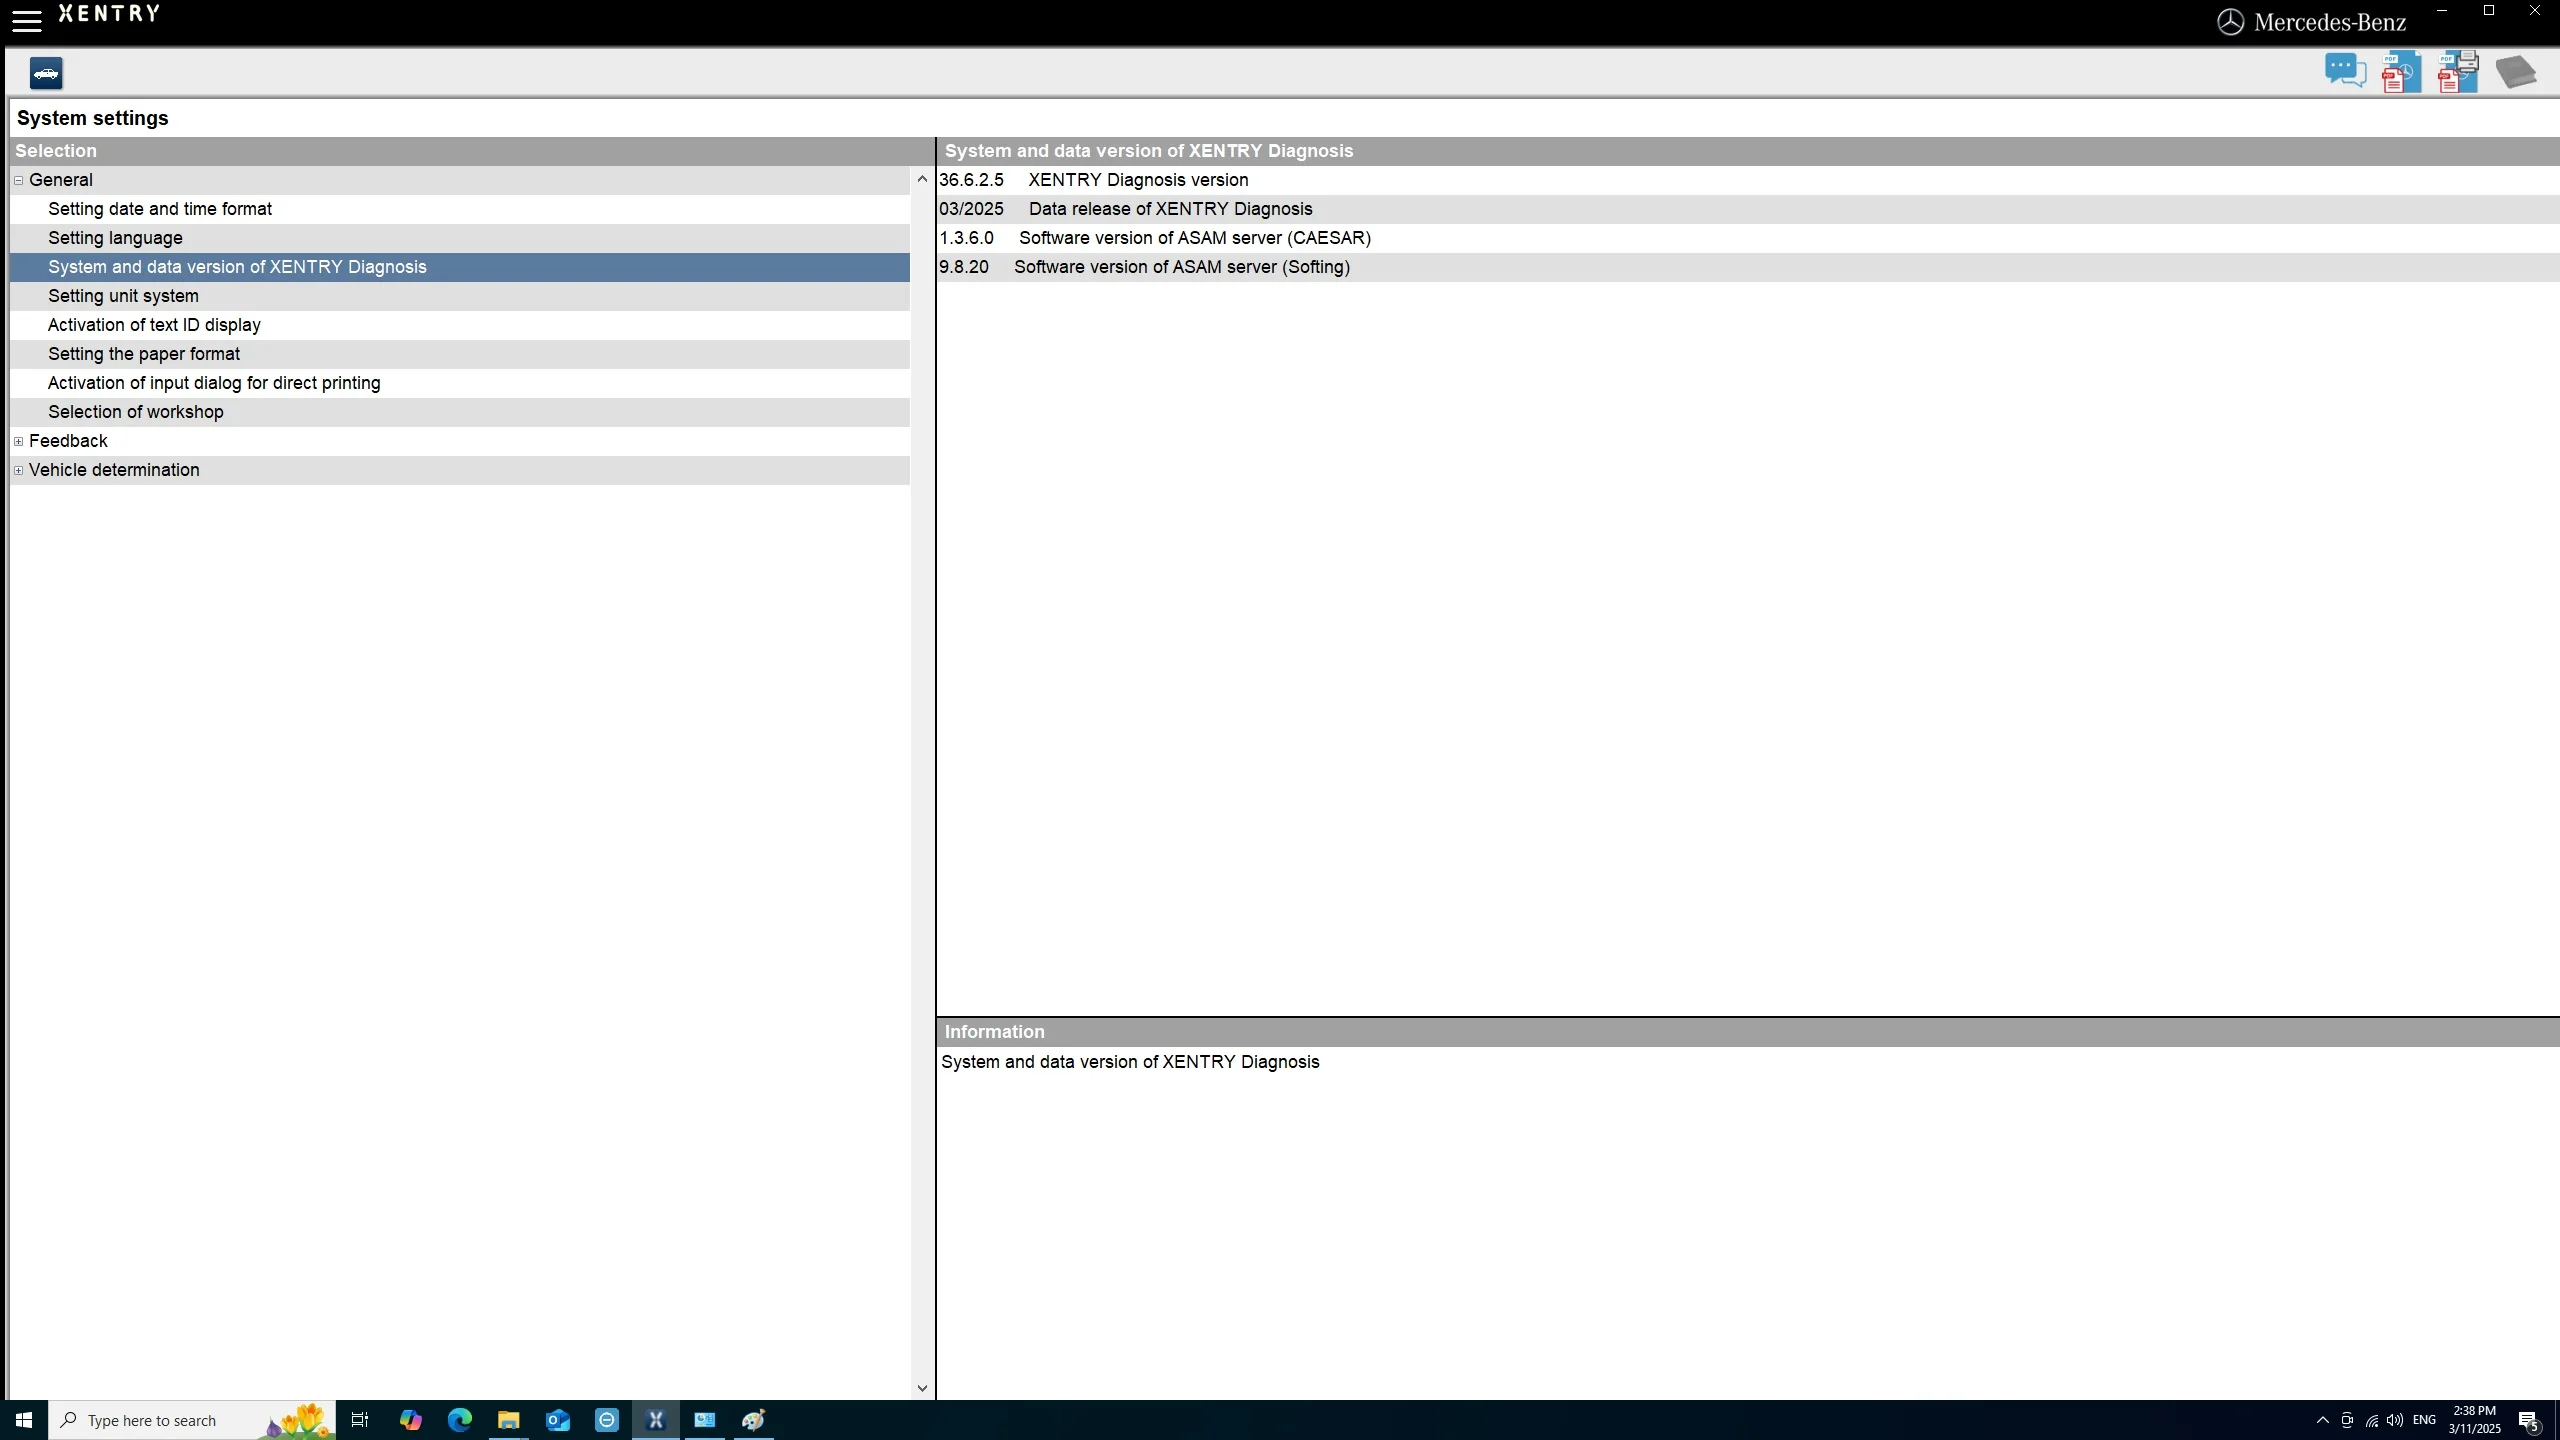Click the Meet Now camera tray icon
This screenshot has height=1440, width=2560.
pyautogui.click(x=2347, y=1420)
